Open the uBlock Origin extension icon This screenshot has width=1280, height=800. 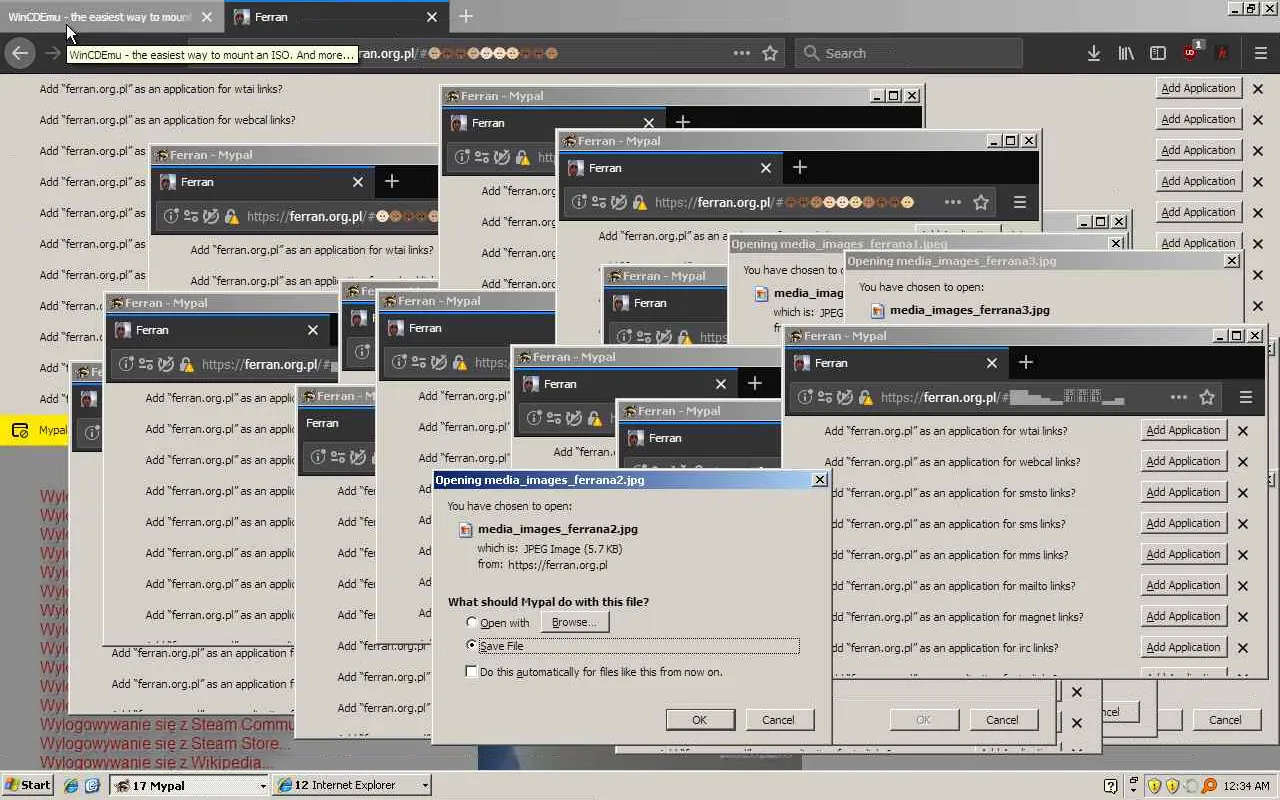[x=1191, y=53]
